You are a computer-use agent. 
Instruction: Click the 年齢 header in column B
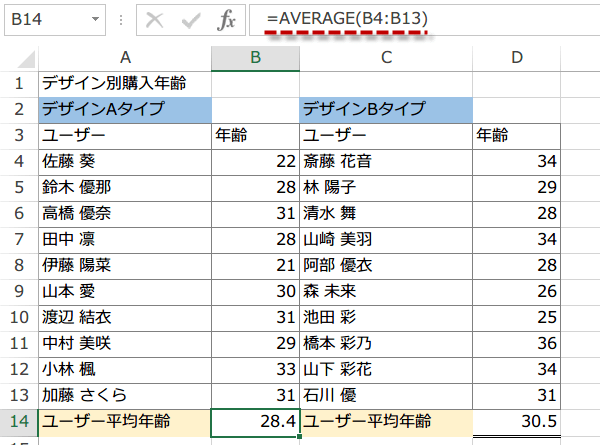tap(256, 136)
